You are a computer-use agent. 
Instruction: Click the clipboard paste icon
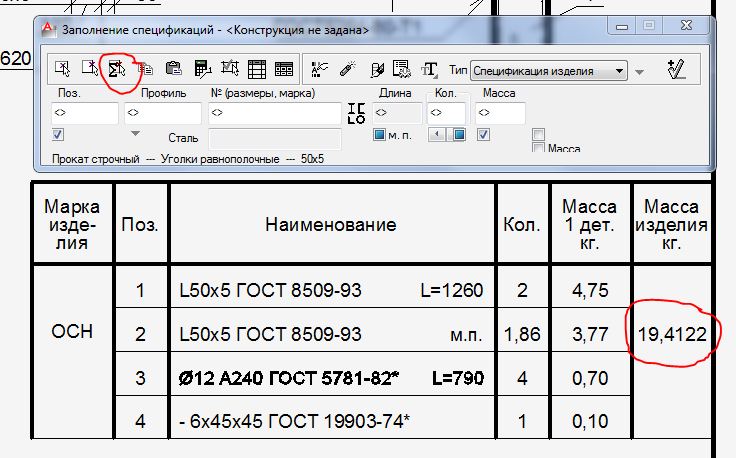click(173, 69)
